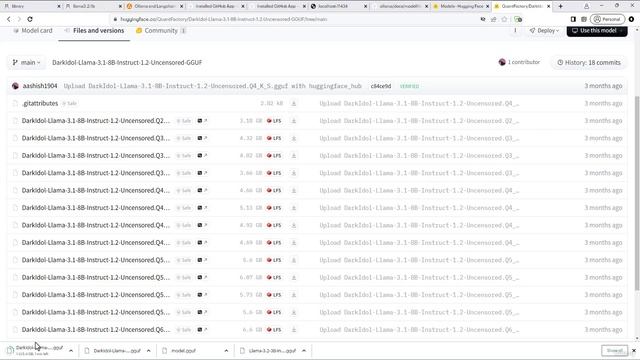Viewport: 640px width, 360px height.
Task: Open the three-dot menu beside Deploy
Action: [x=515, y=31]
